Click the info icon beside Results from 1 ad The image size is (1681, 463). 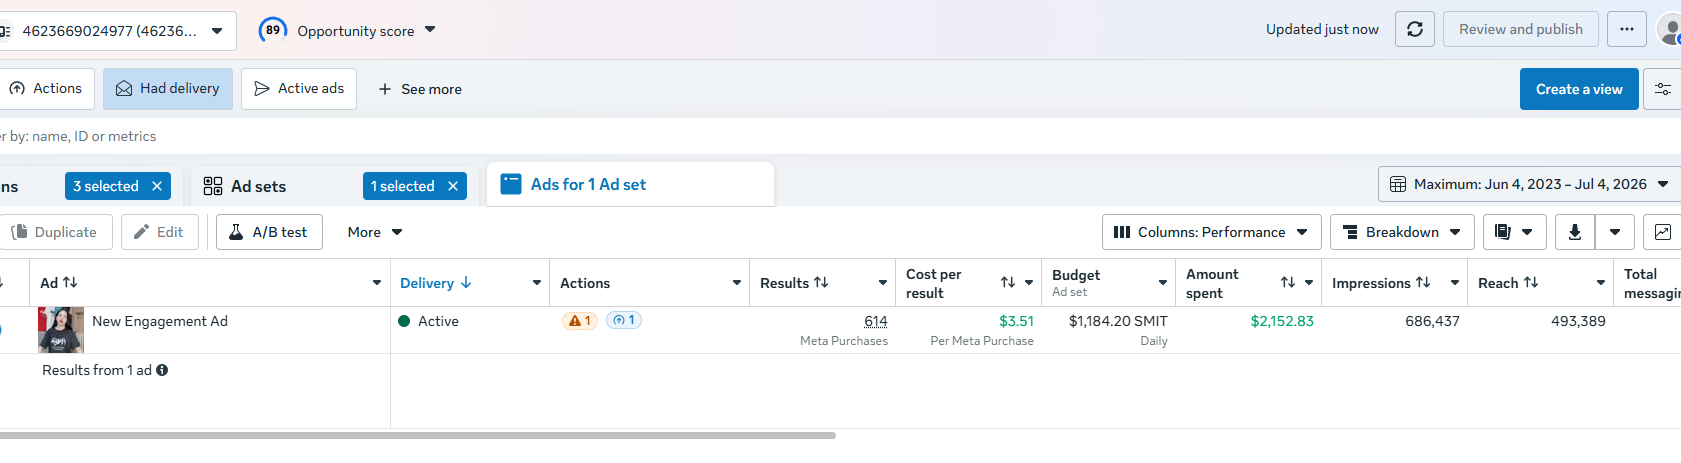(x=162, y=370)
